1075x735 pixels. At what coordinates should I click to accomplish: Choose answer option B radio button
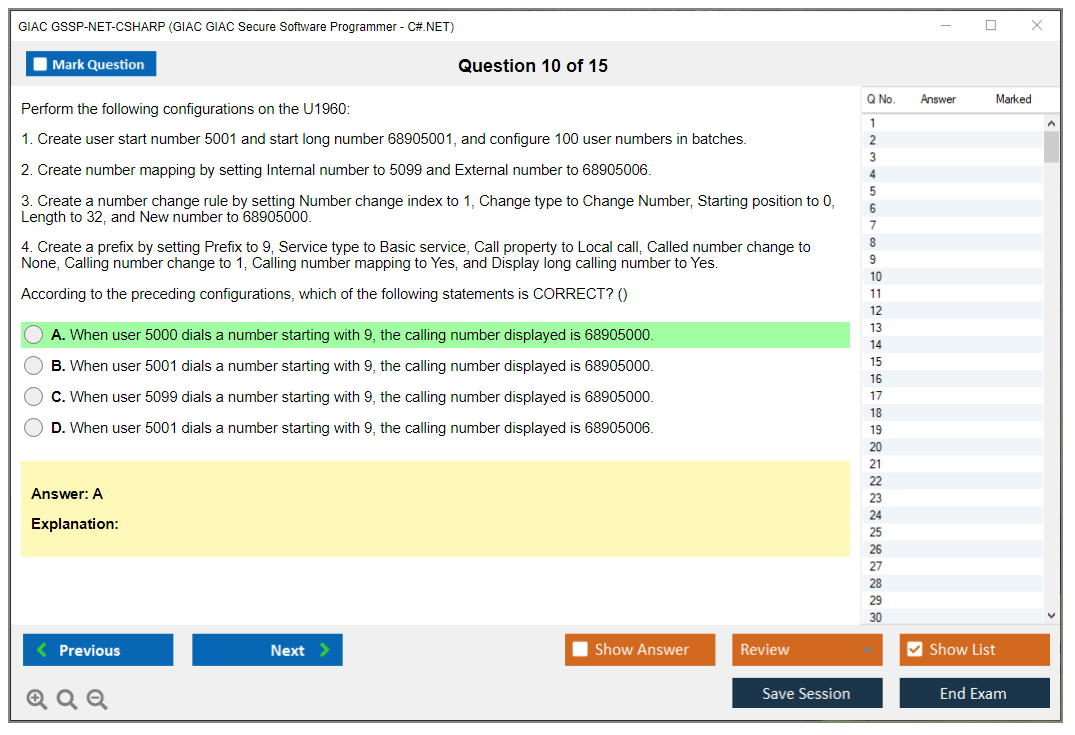coord(34,366)
